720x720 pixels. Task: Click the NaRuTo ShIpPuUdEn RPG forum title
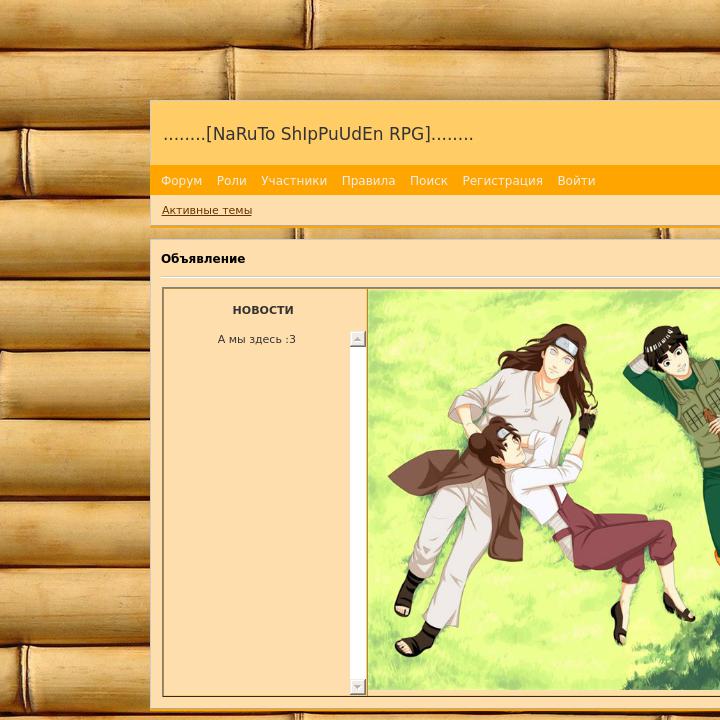[318, 134]
